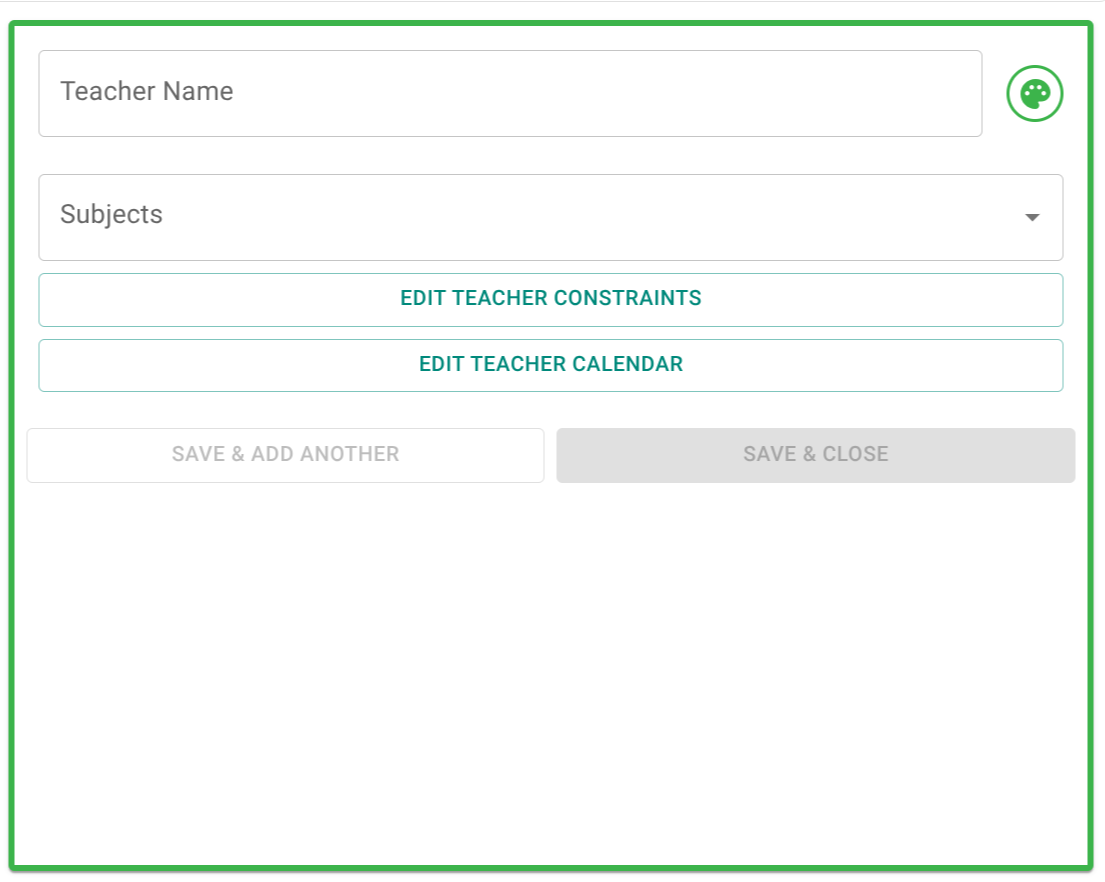Image resolution: width=1105 pixels, height=882 pixels.
Task: Click the Subjects label in the select box
Action: point(111,215)
